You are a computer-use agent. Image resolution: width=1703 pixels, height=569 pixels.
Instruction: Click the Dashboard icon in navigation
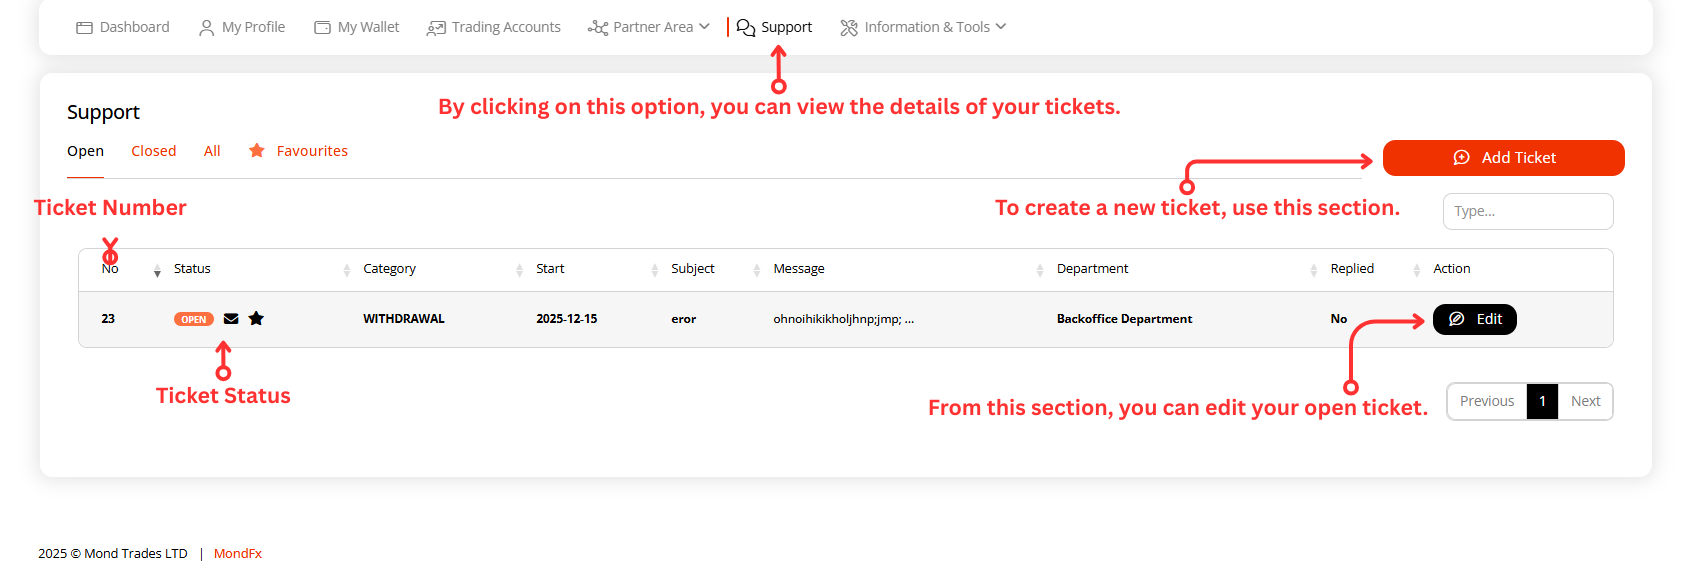pyautogui.click(x=84, y=28)
